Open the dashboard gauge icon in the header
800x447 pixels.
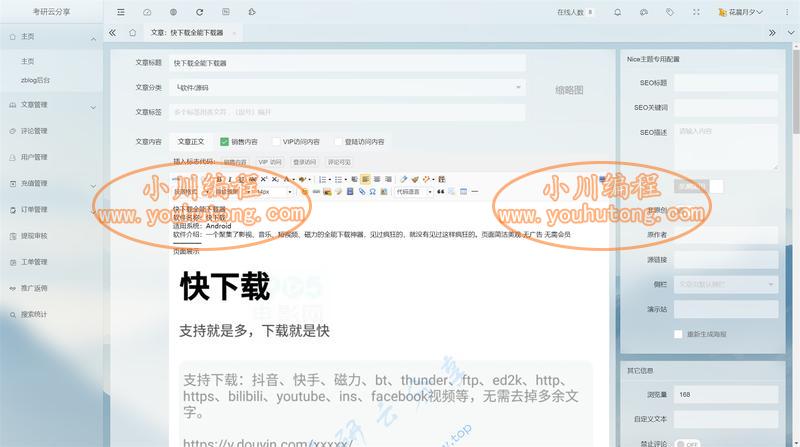pos(147,12)
